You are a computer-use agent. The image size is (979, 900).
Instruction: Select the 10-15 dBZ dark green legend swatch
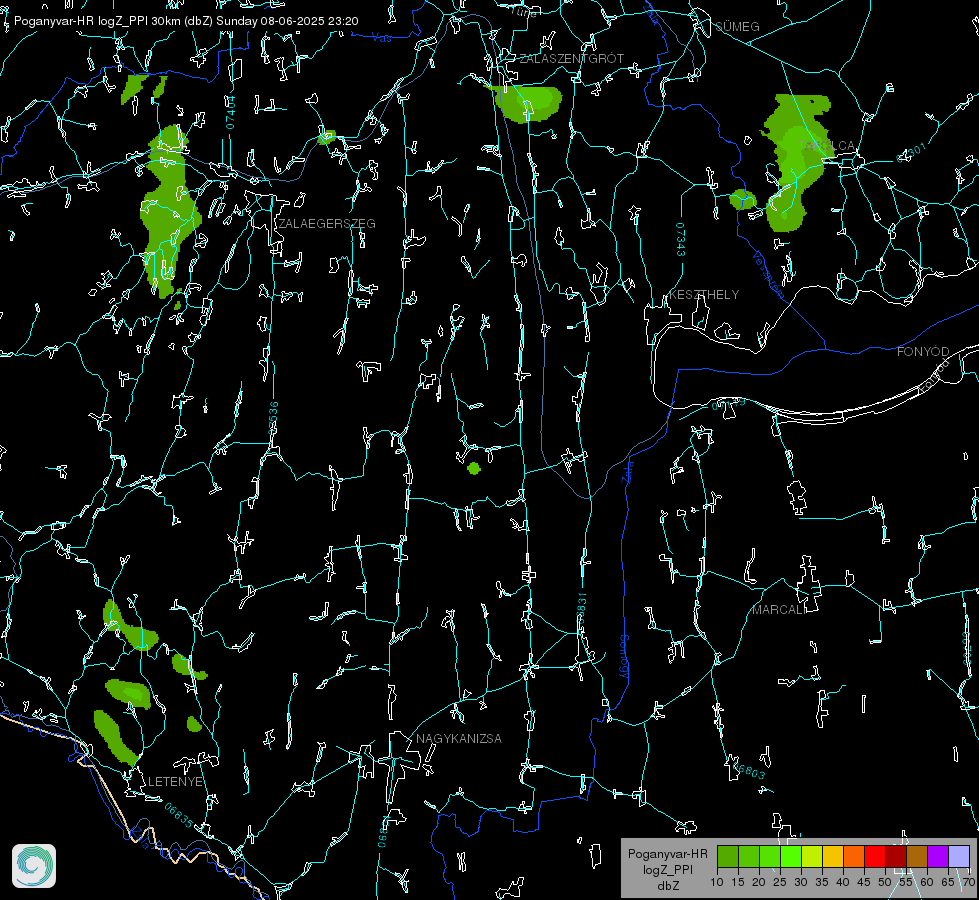(728, 856)
